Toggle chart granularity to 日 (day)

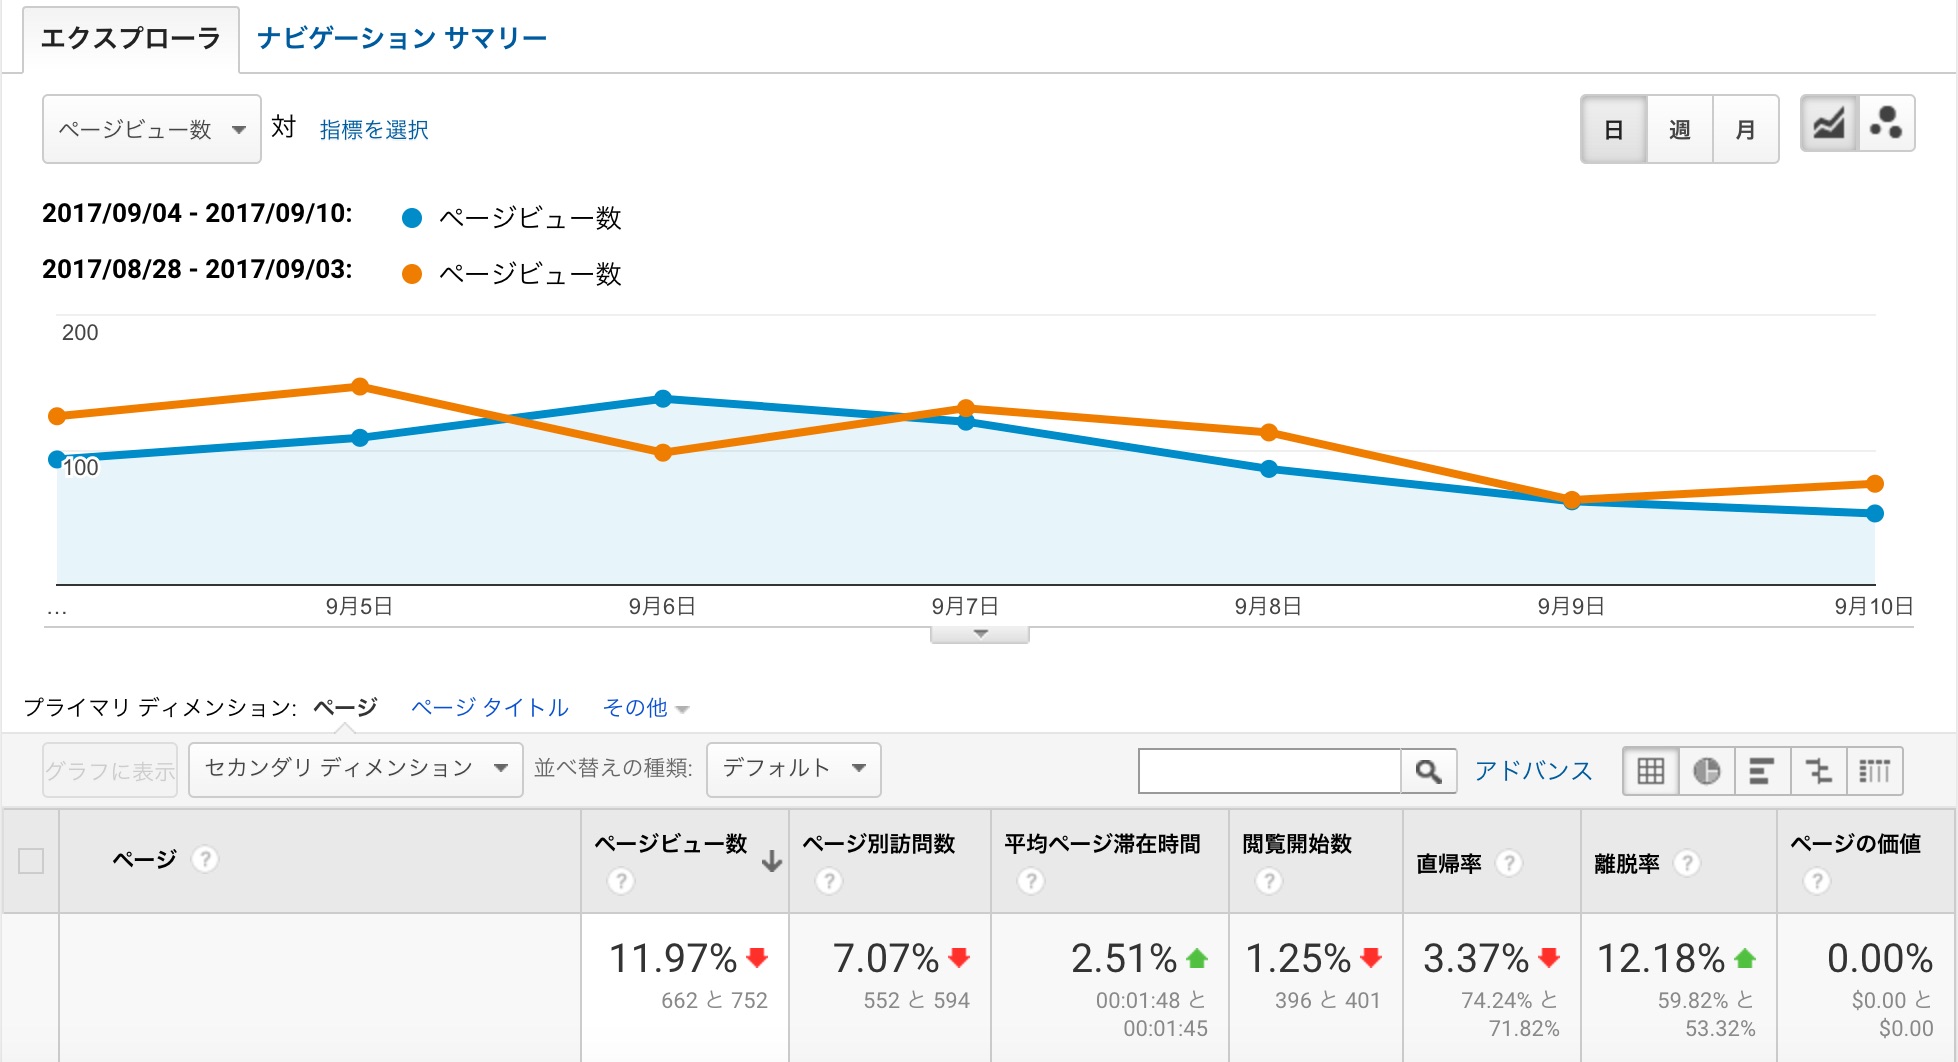tap(1613, 130)
